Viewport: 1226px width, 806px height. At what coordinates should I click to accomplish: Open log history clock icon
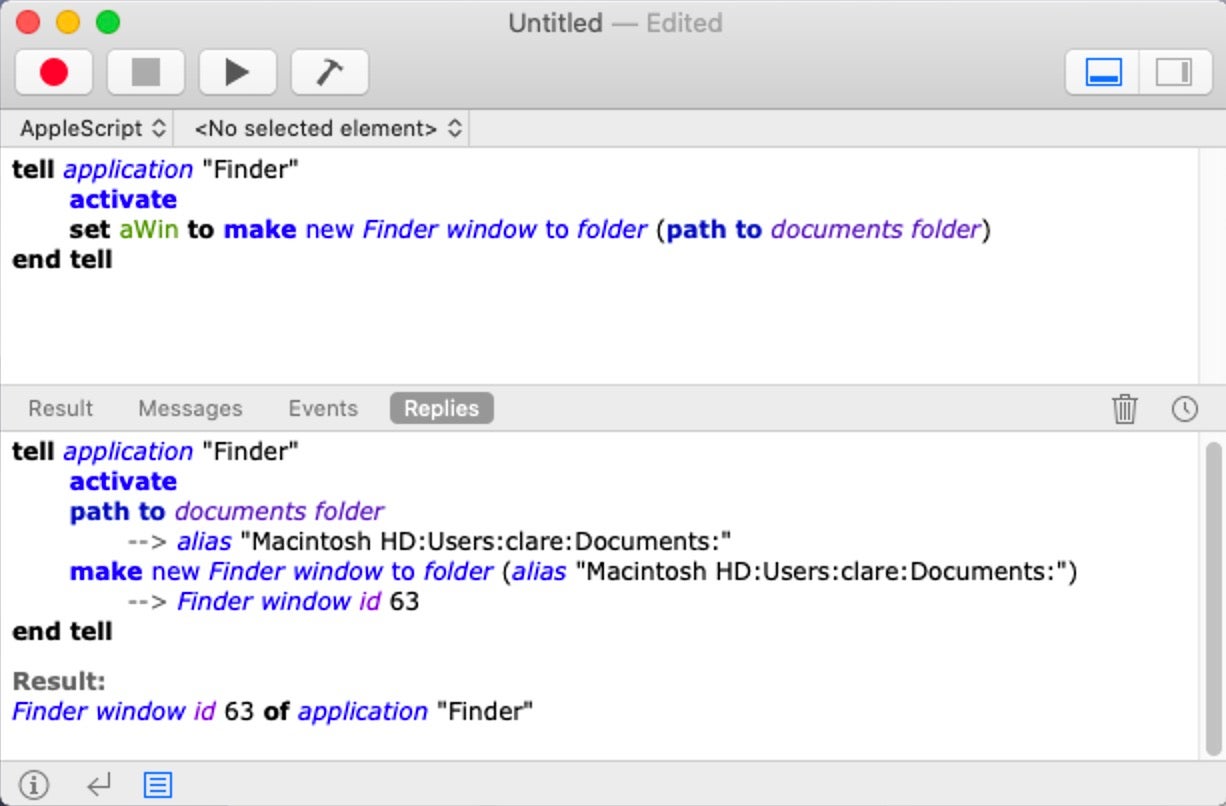[1184, 408]
